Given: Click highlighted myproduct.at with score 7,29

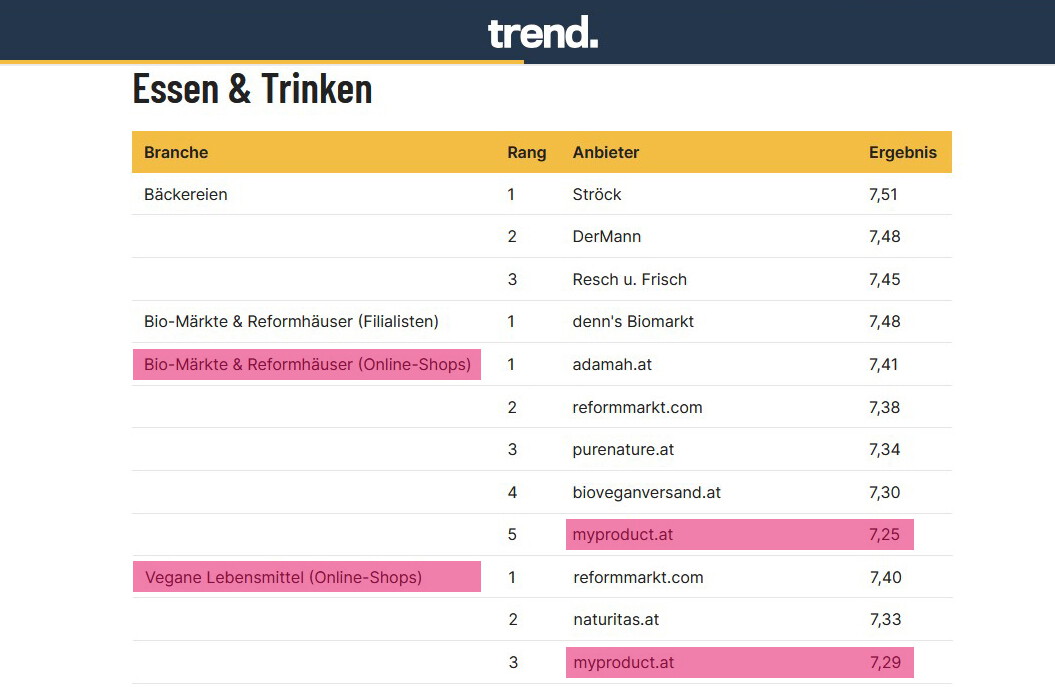Looking at the screenshot, I should pyautogui.click(x=739, y=662).
